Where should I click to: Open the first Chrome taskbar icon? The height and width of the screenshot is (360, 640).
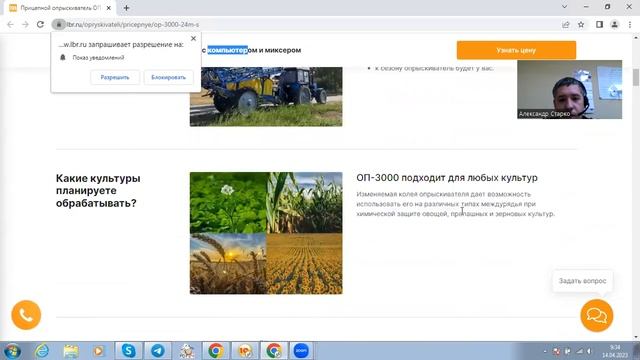click(x=216, y=351)
